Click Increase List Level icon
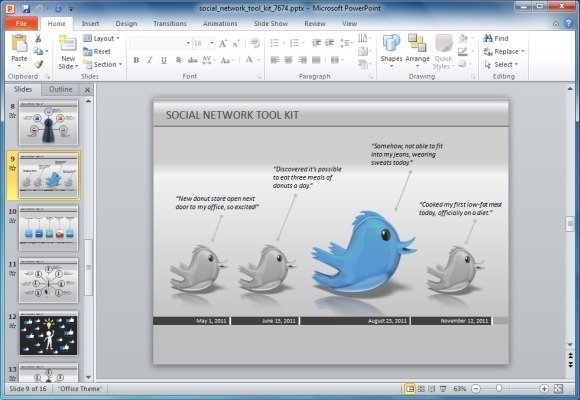The image size is (580, 400). 330,43
